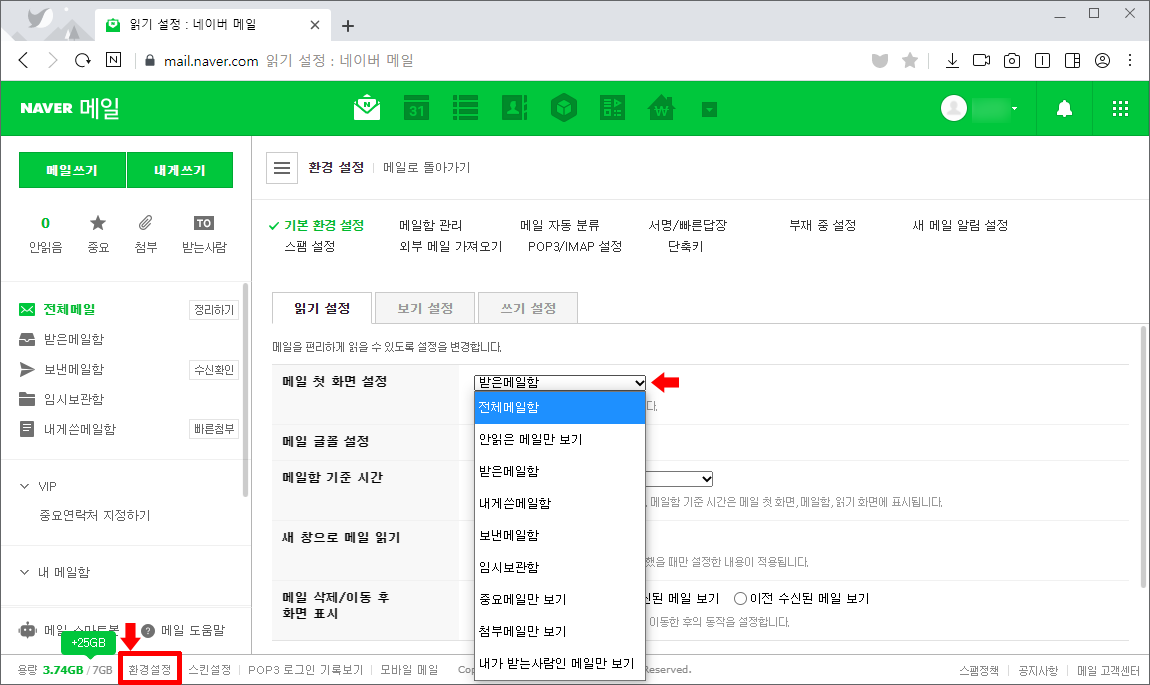Select 메일 자동 분류 settings menu

click(x=560, y=225)
